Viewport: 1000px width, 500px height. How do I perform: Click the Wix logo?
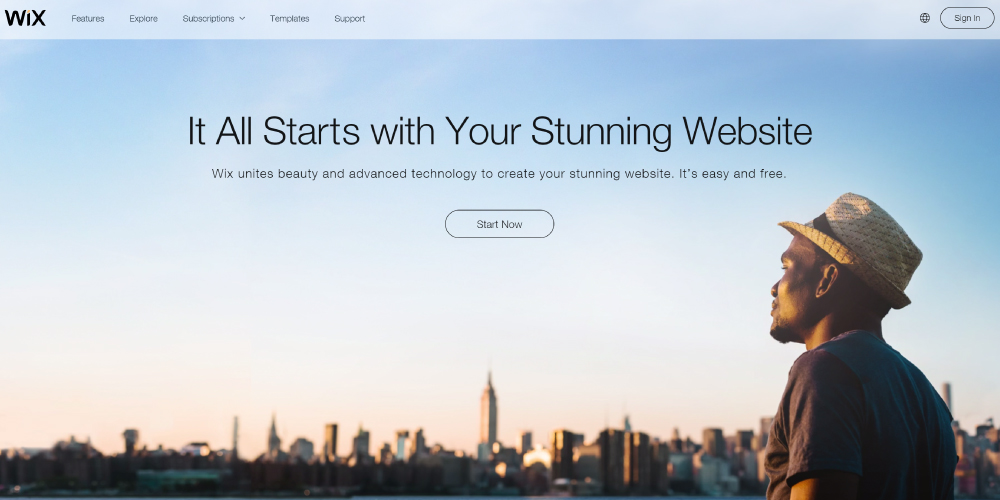tap(26, 18)
